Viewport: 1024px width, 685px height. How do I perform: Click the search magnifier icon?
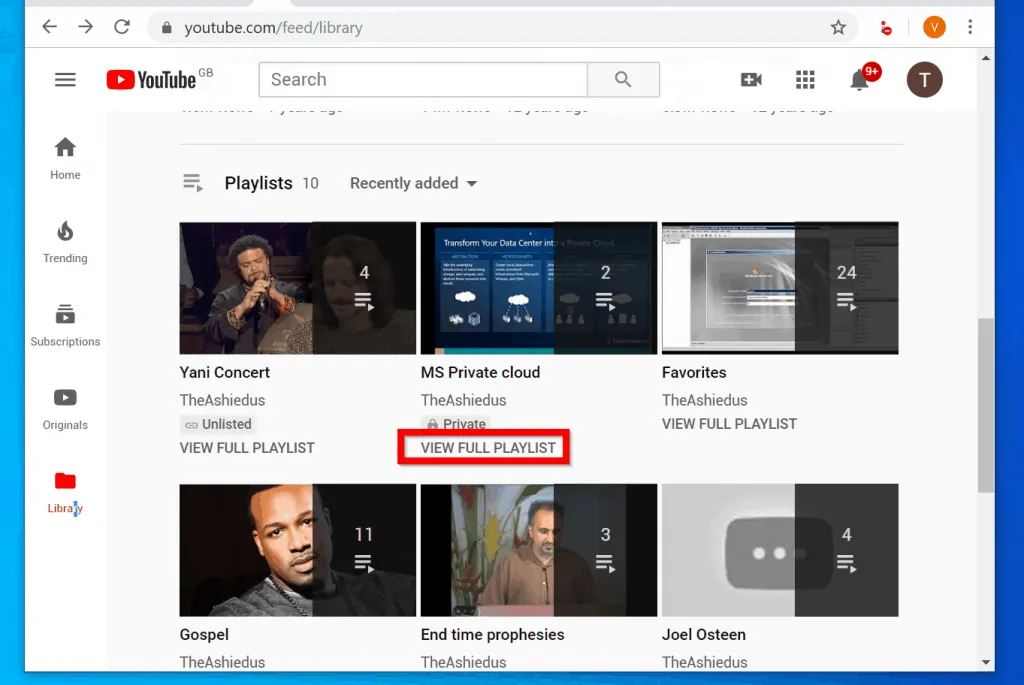(x=623, y=79)
